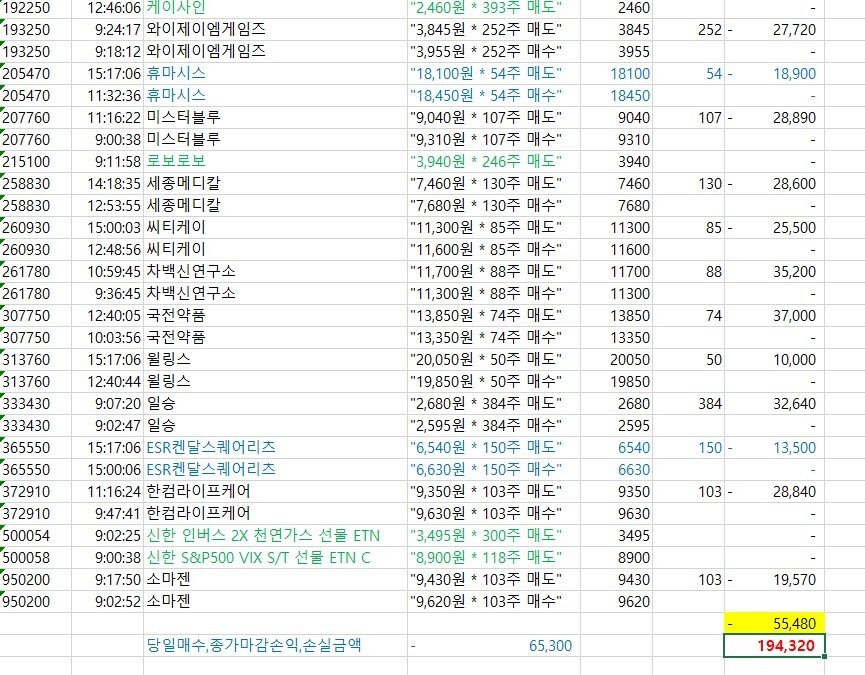Screen dimensions: 865x675
Task: Select 소마젠 cell at 9:17:50
Action: tap(275, 580)
